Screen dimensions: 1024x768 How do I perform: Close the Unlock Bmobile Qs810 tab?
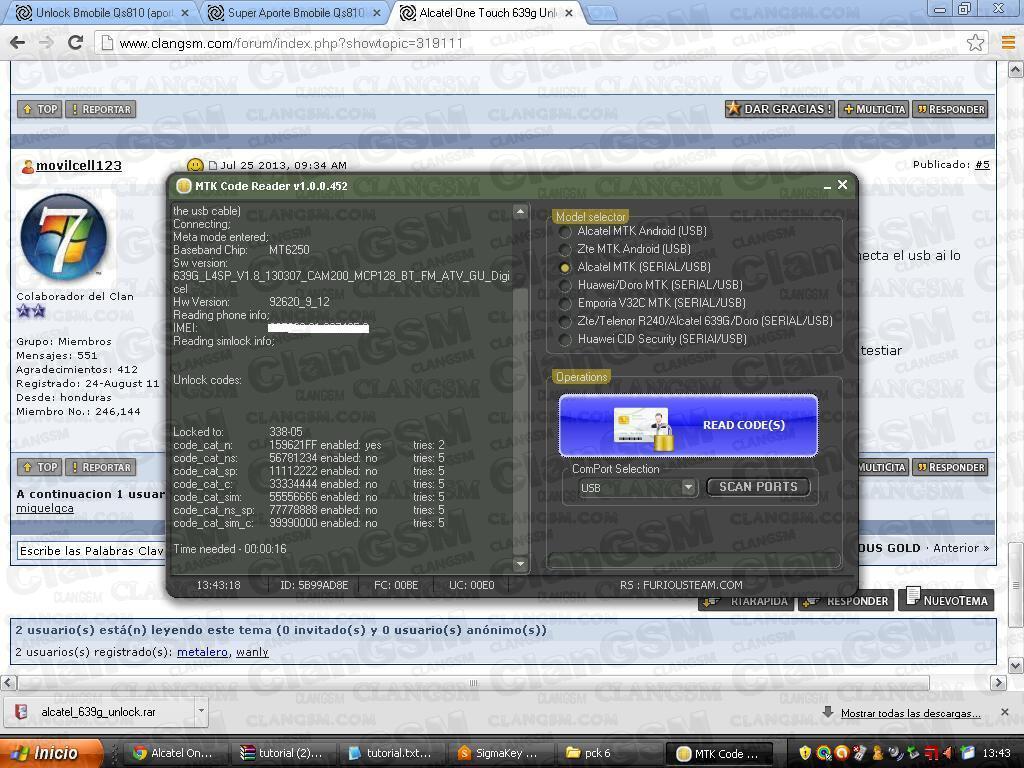click(x=185, y=13)
